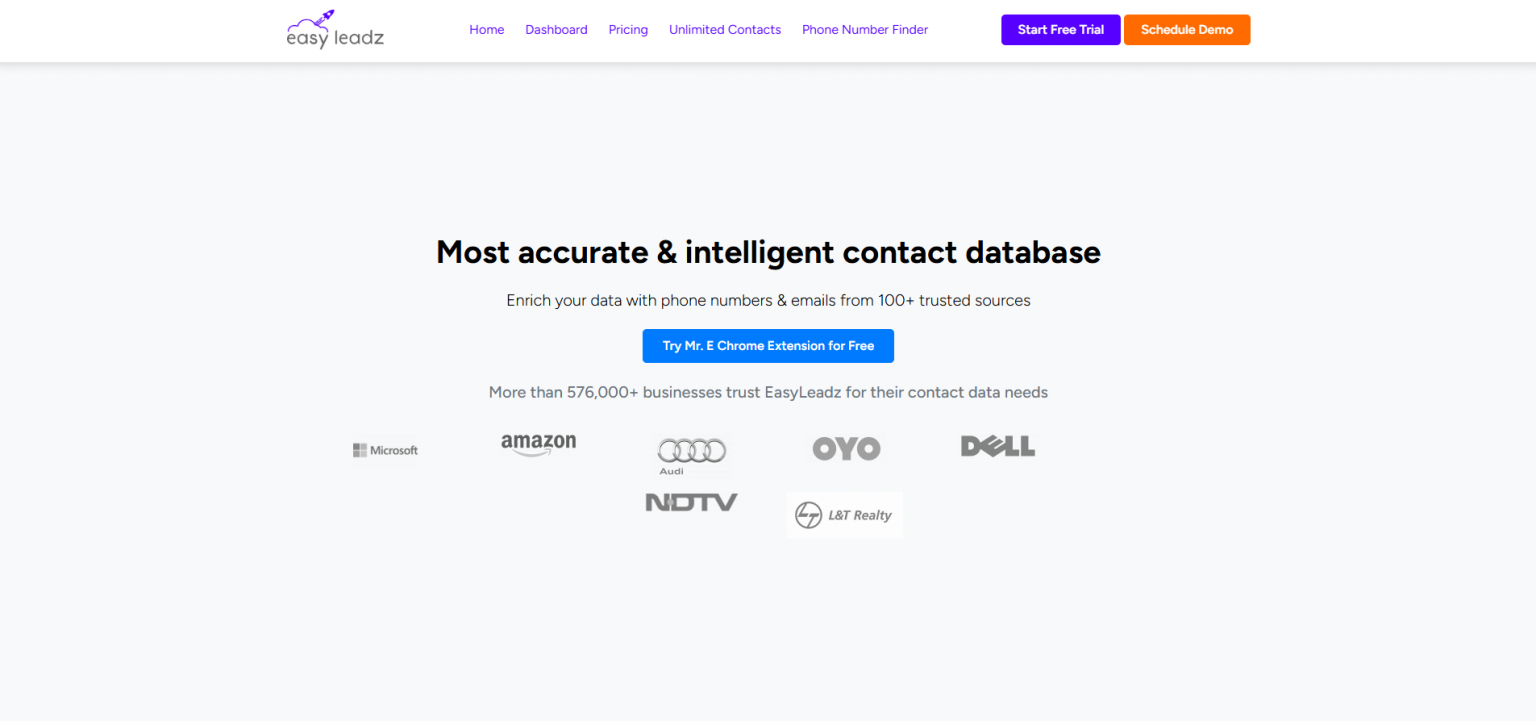Select the Microsoft company logo
This screenshot has height=721, width=1536.
point(384,449)
